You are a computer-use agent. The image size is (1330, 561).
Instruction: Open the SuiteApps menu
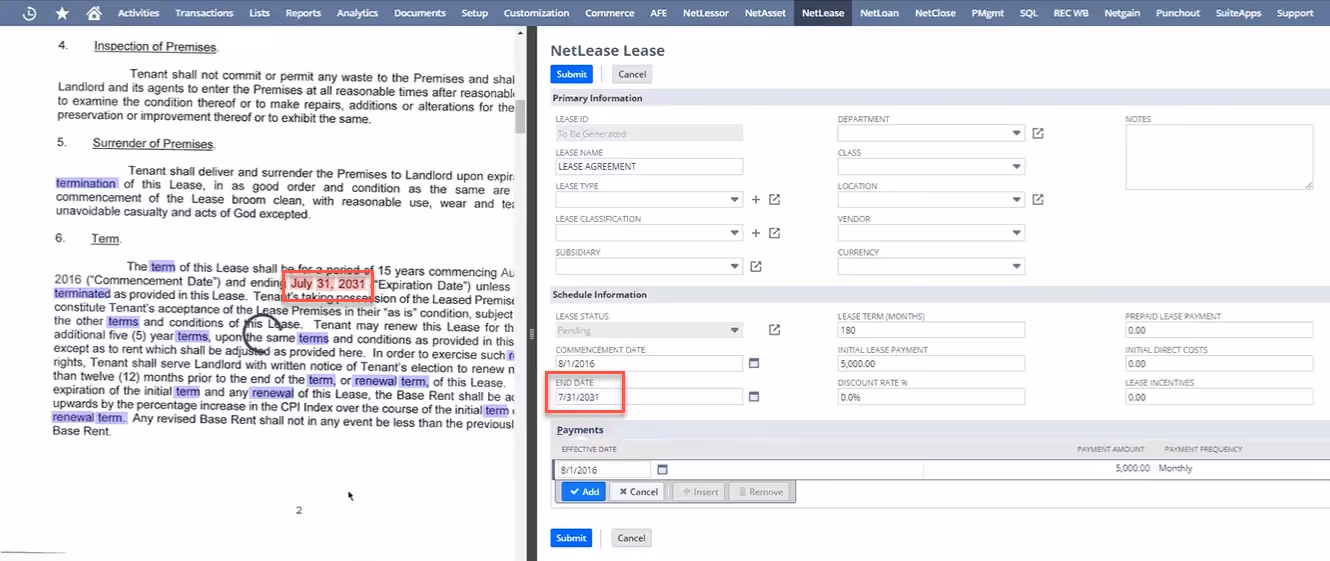point(1238,13)
